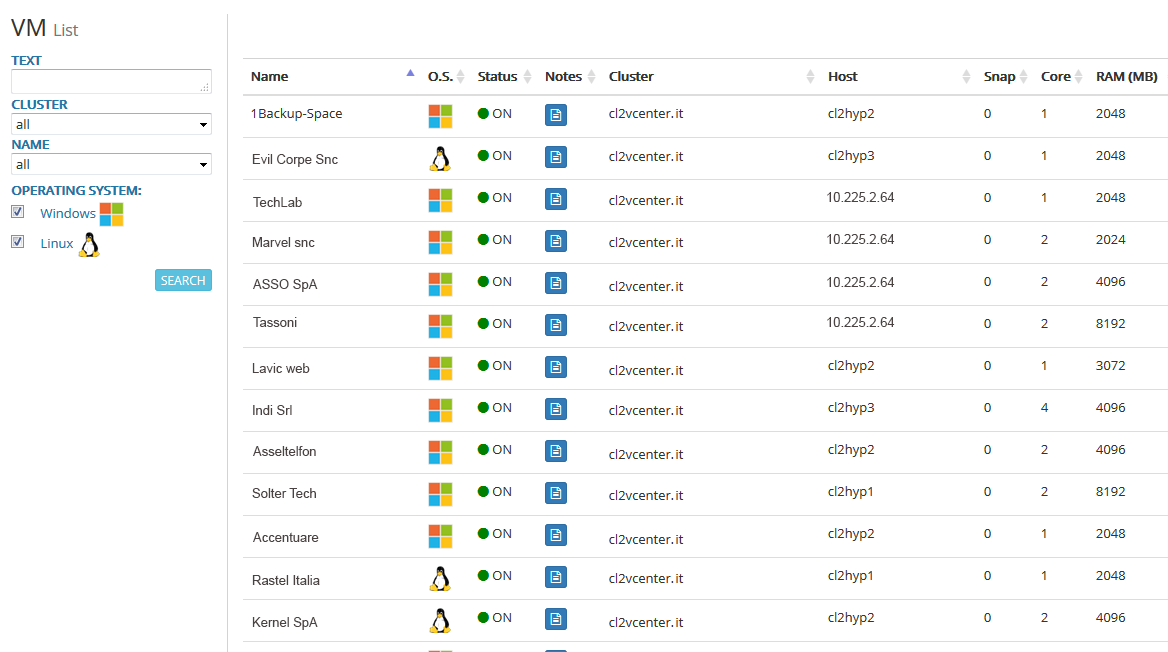This screenshot has height=652, width=1168.
Task: Click RAM value 8192 for Solter Tech
Action: [1111, 492]
